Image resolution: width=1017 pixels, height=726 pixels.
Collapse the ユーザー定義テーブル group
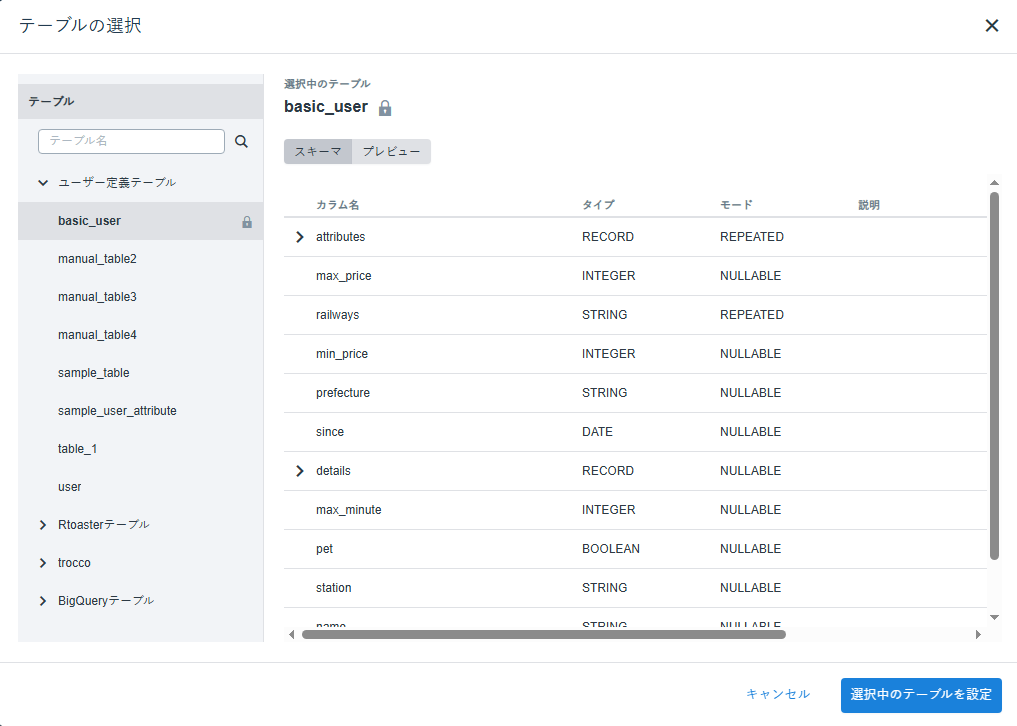[43, 183]
